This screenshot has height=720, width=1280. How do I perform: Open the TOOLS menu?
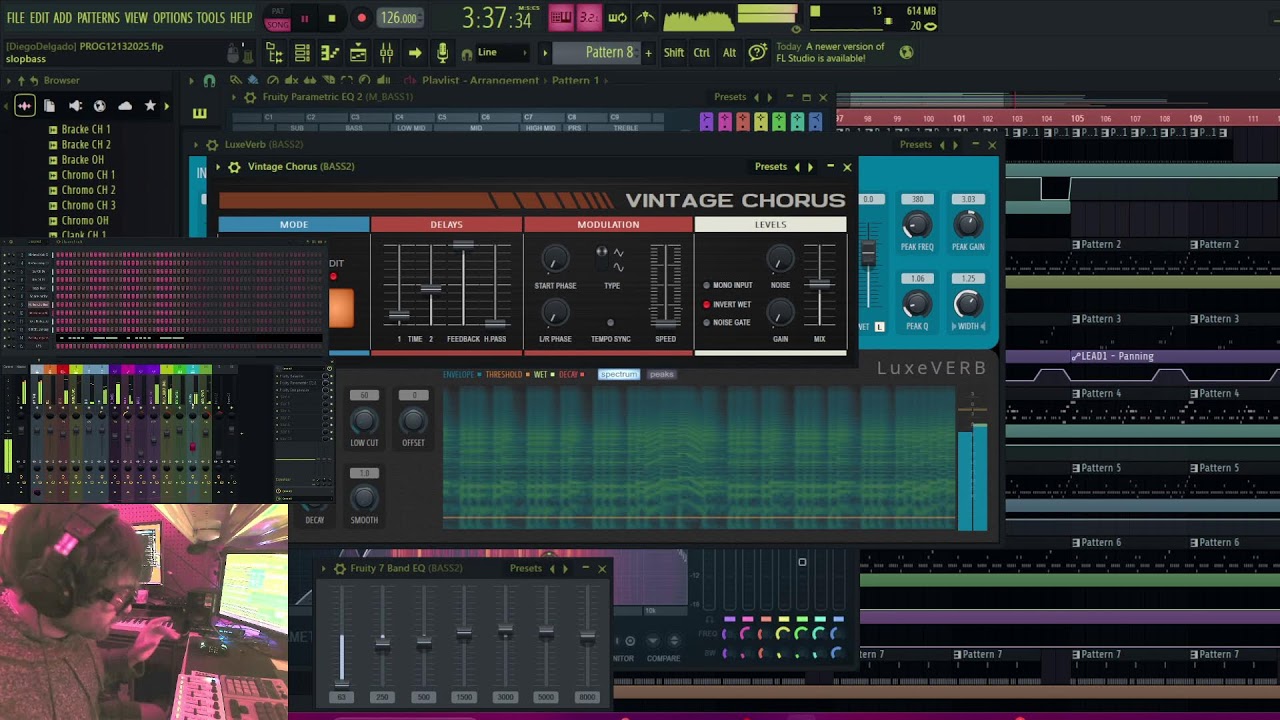pos(210,18)
